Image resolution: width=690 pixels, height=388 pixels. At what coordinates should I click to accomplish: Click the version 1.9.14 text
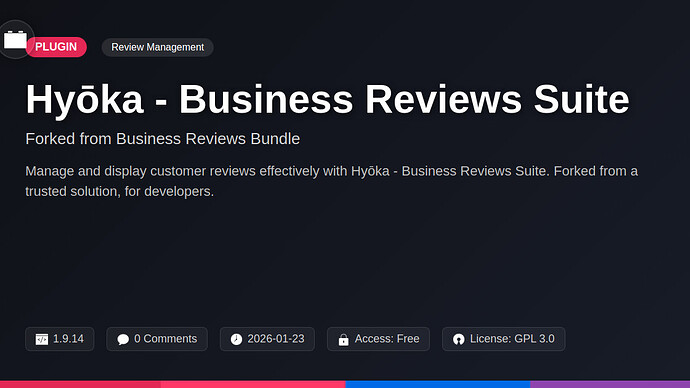(x=68, y=339)
